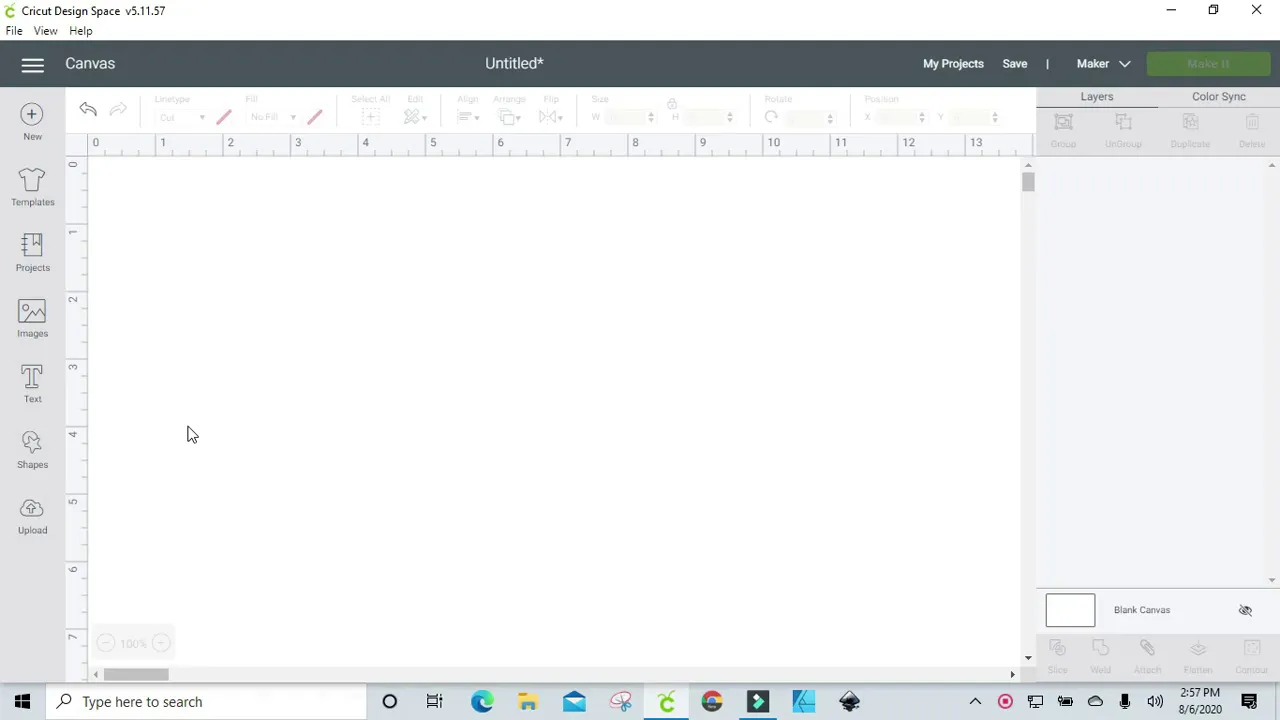This screenshot has height=720, width=1280.
Task: Switch to the Layers tab
Action: click(1097, 97)
